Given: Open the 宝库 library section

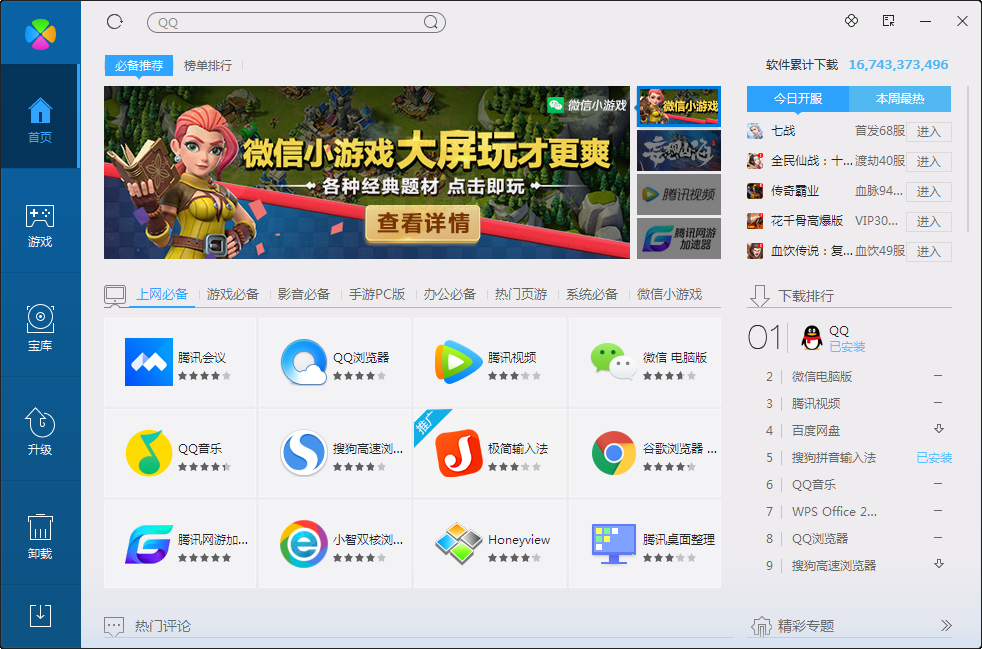Looking at the screenshot, I should coord(40,324).
